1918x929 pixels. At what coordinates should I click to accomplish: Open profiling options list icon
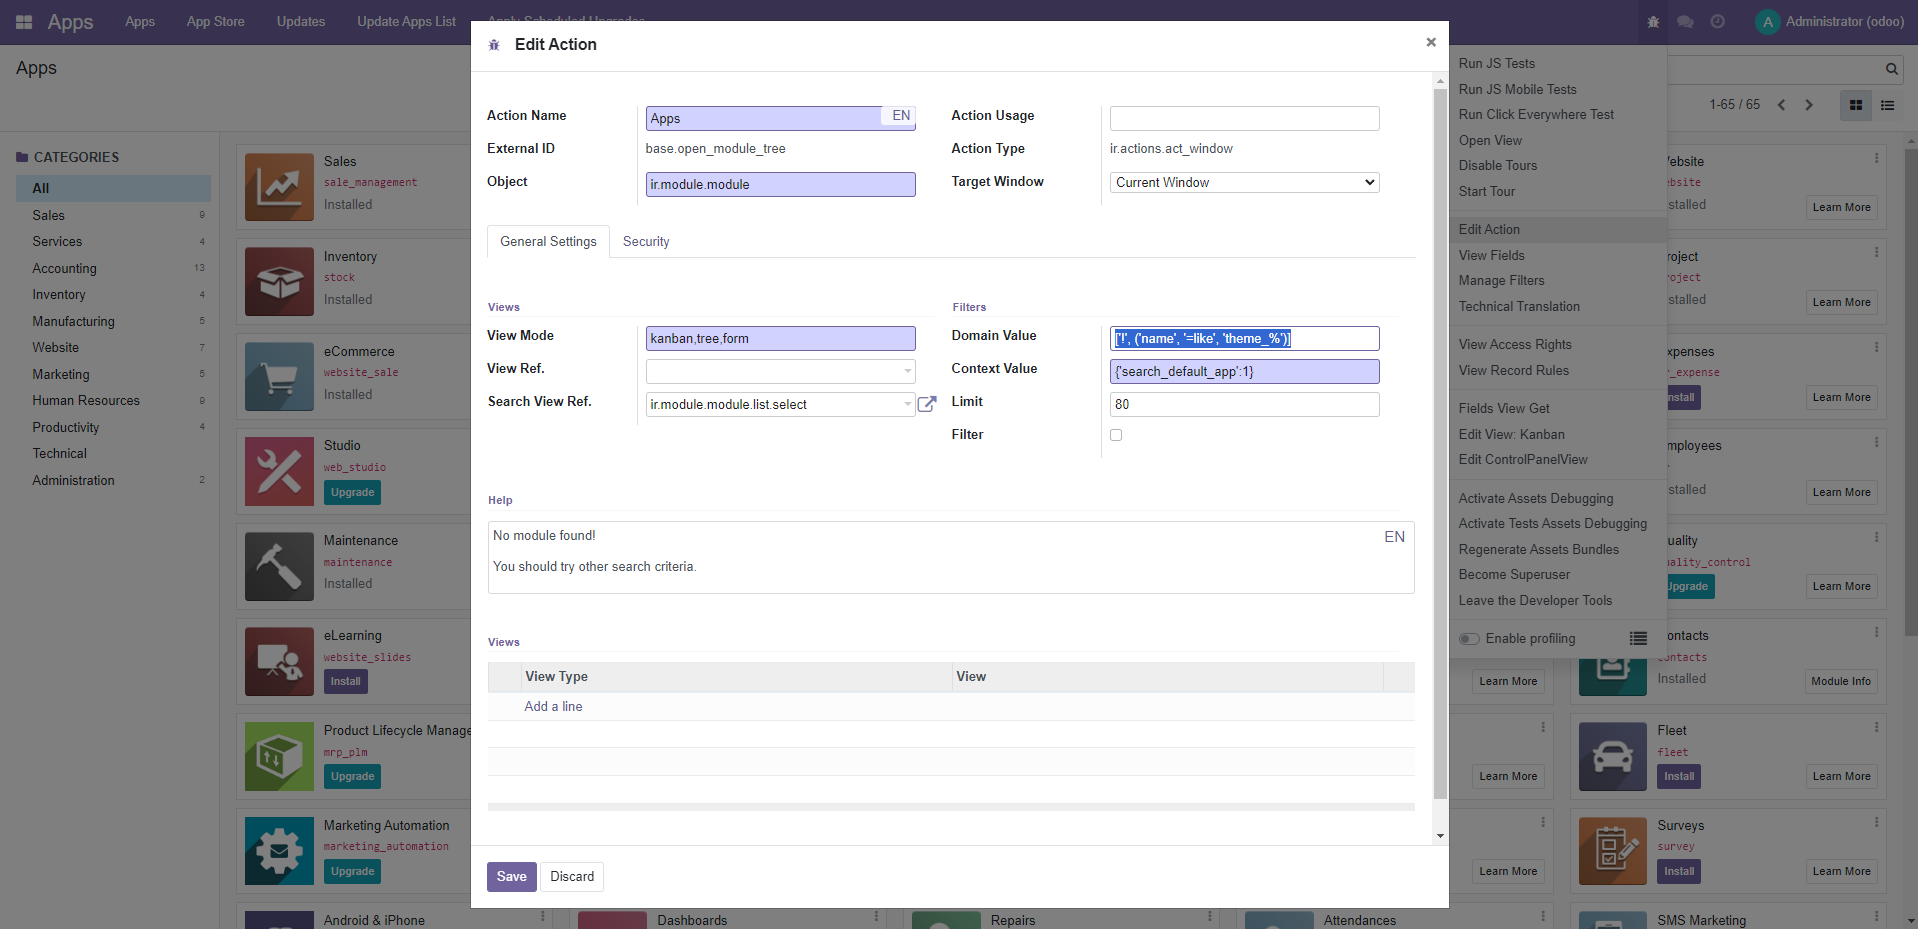pos(1638,638)
